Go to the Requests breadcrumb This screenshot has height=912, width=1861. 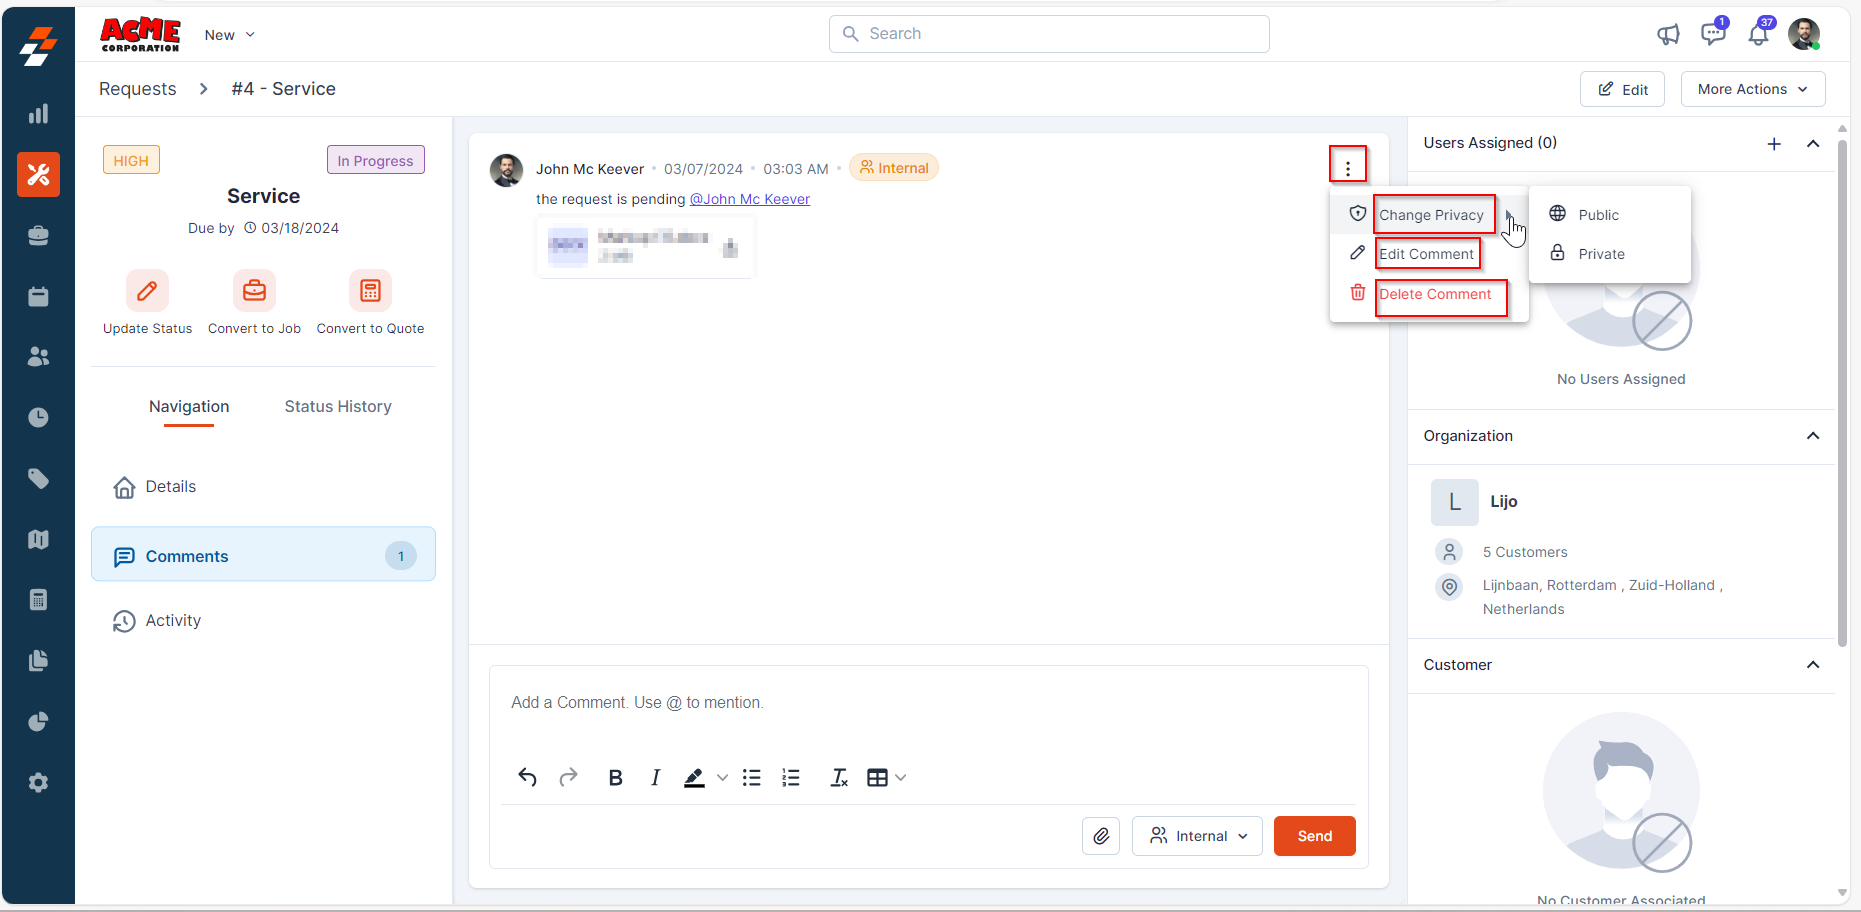137,89
